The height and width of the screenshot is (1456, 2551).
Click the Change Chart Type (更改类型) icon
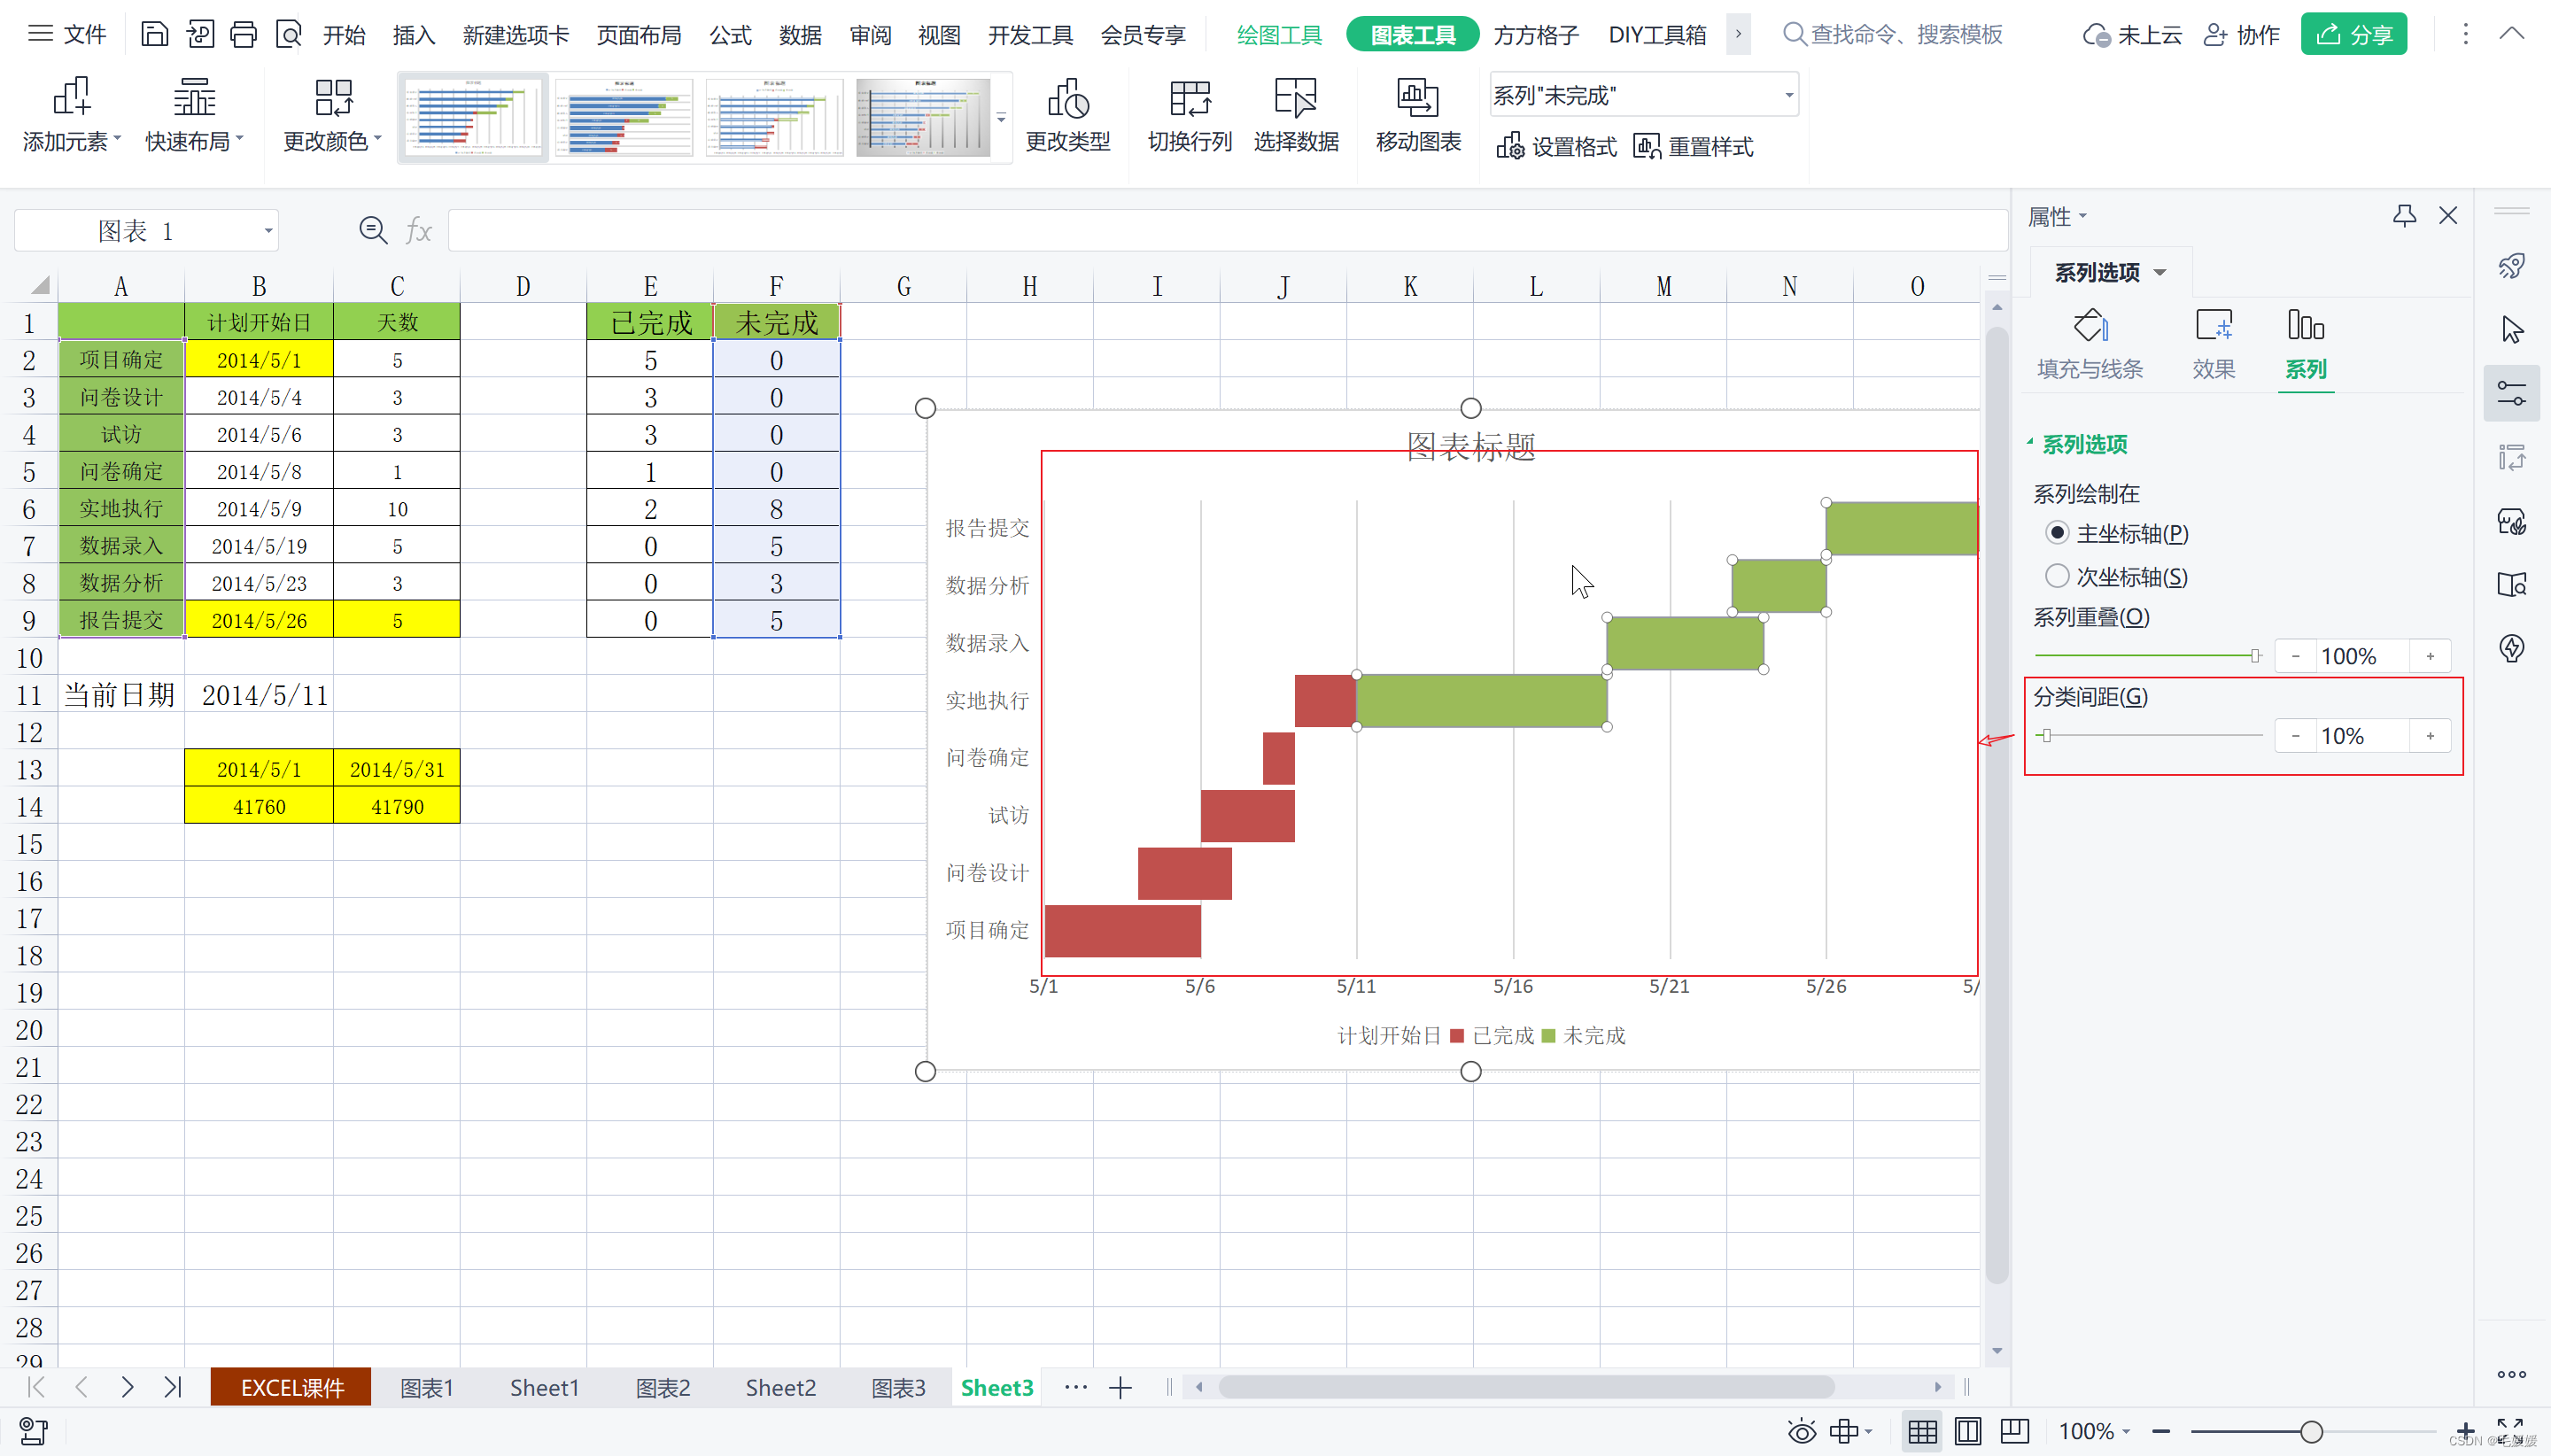1067,100
